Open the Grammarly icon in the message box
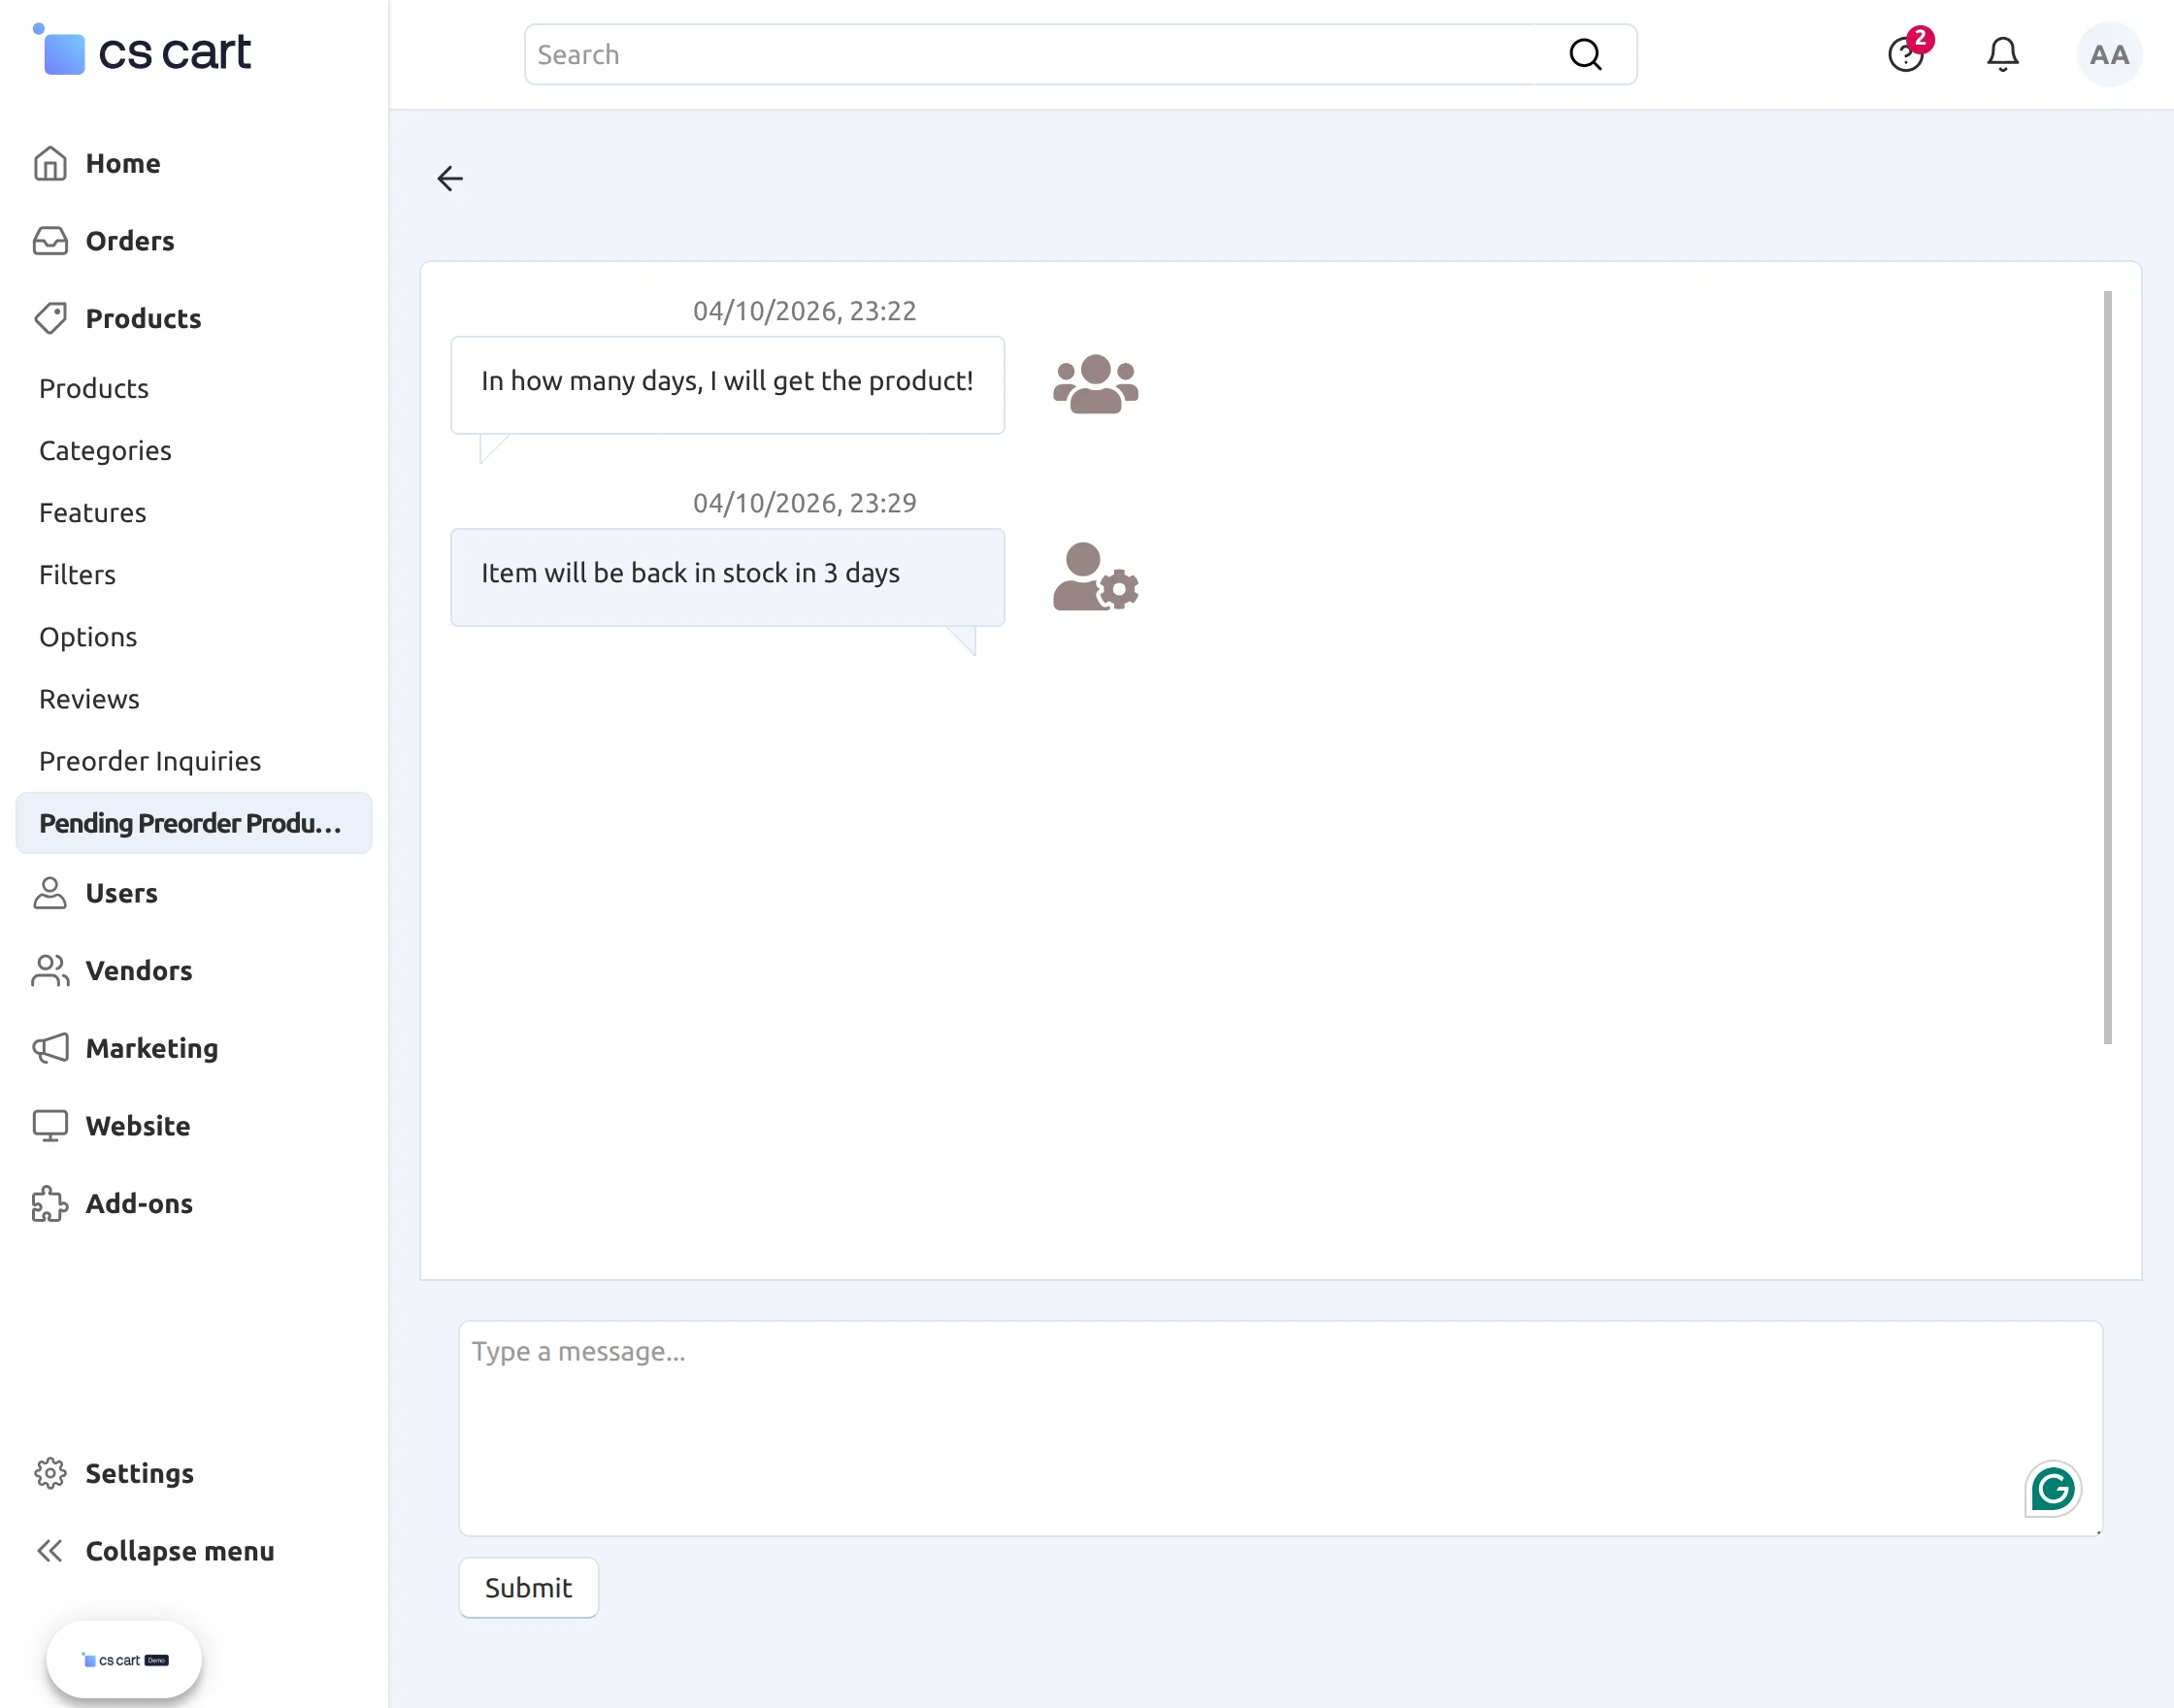Image resolution: width=2174 pixels, height=1708 pixels. (2052, 1488)
